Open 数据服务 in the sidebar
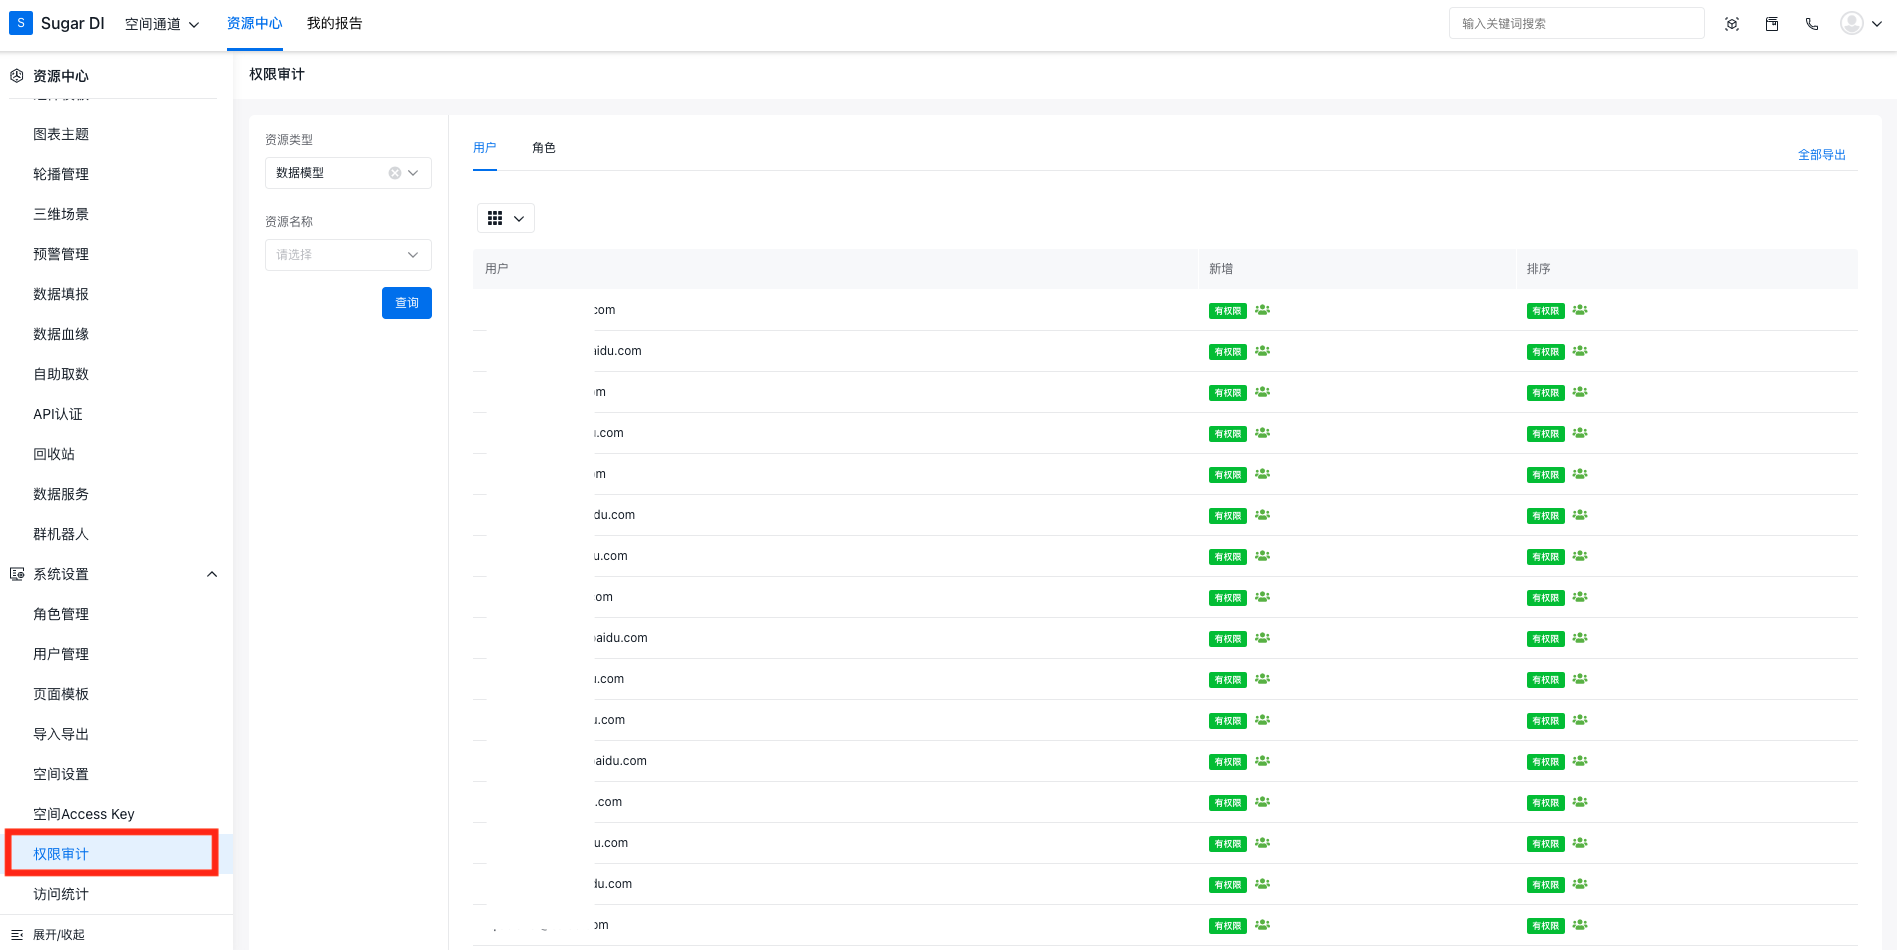The width and height of the screenshot is (1897, 950). click(61, 494)
